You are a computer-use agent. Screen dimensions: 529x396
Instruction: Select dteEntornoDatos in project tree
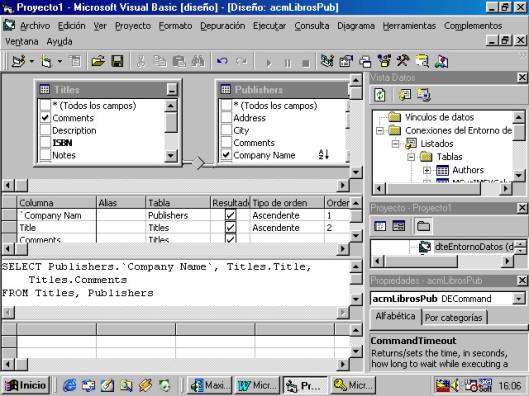point(474,247)
